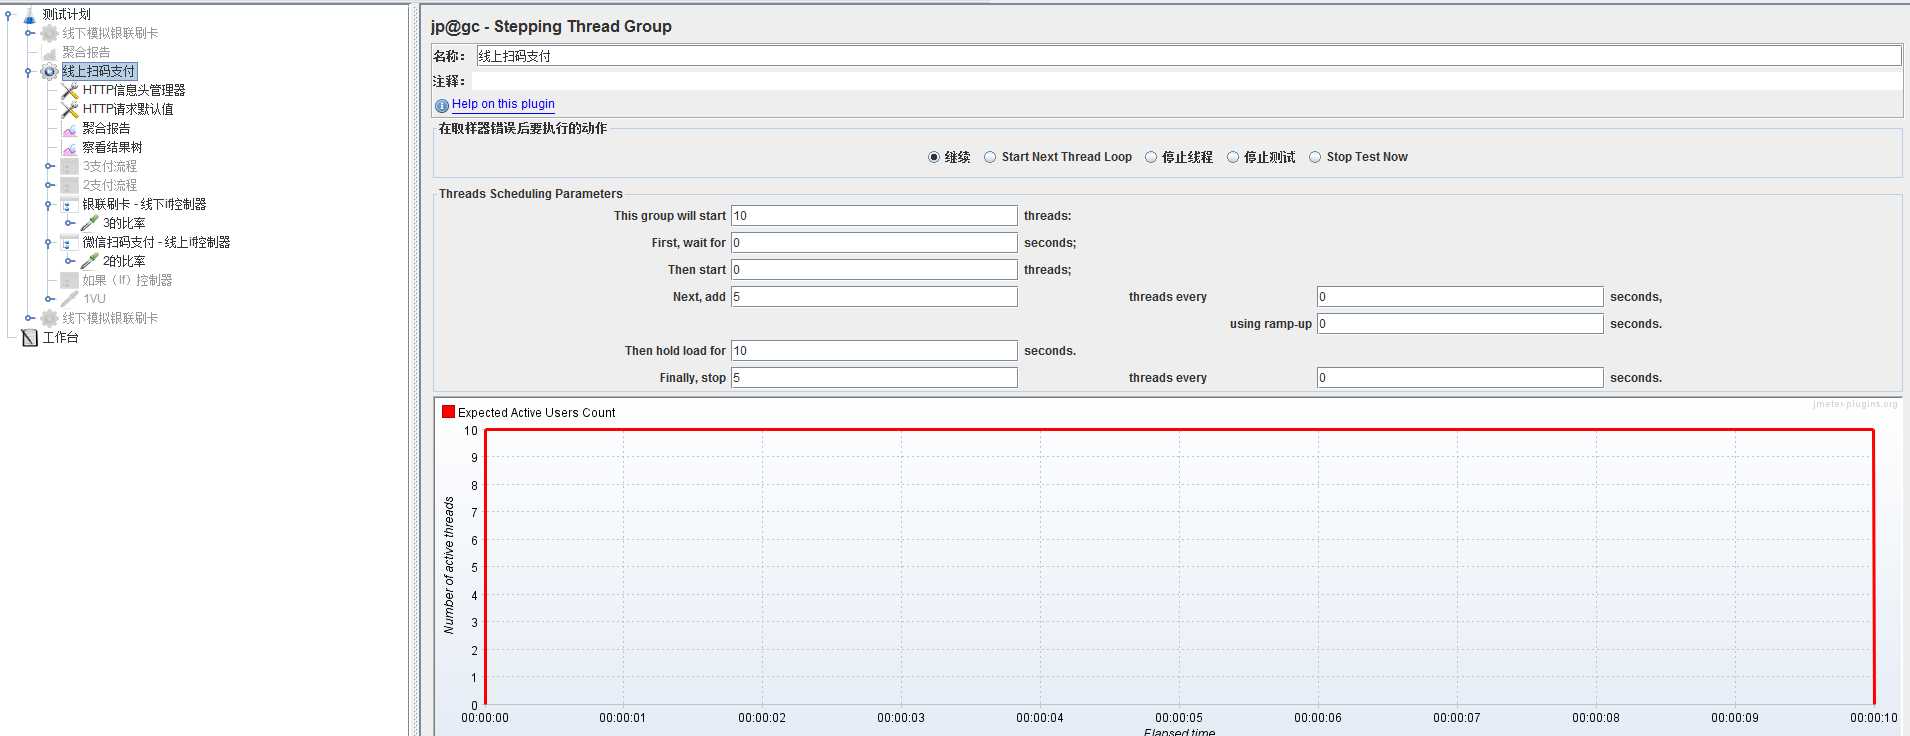Click the pipette icon of 3的比率
Screen dimensions: 1910x736
click(x=90, y=223)
